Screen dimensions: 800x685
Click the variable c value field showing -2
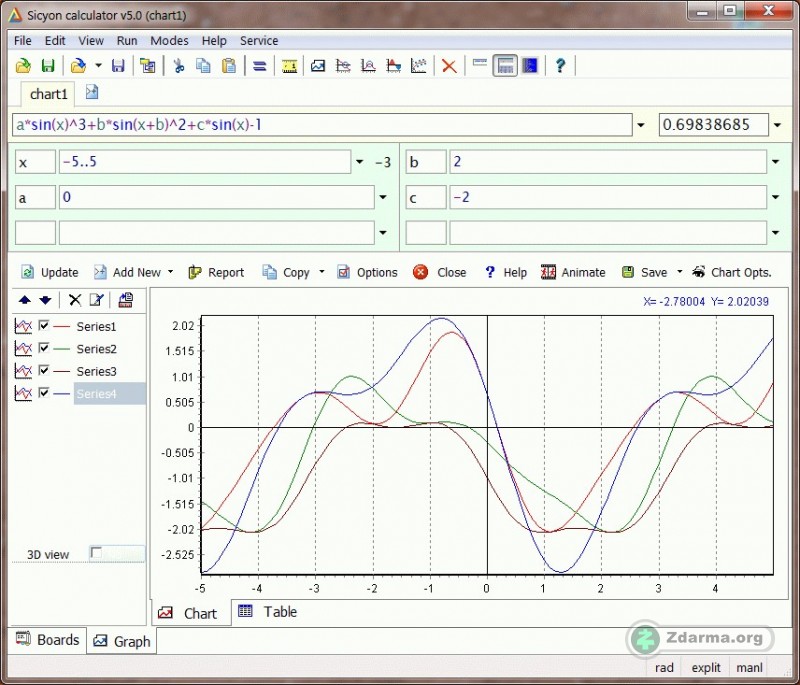608,197
